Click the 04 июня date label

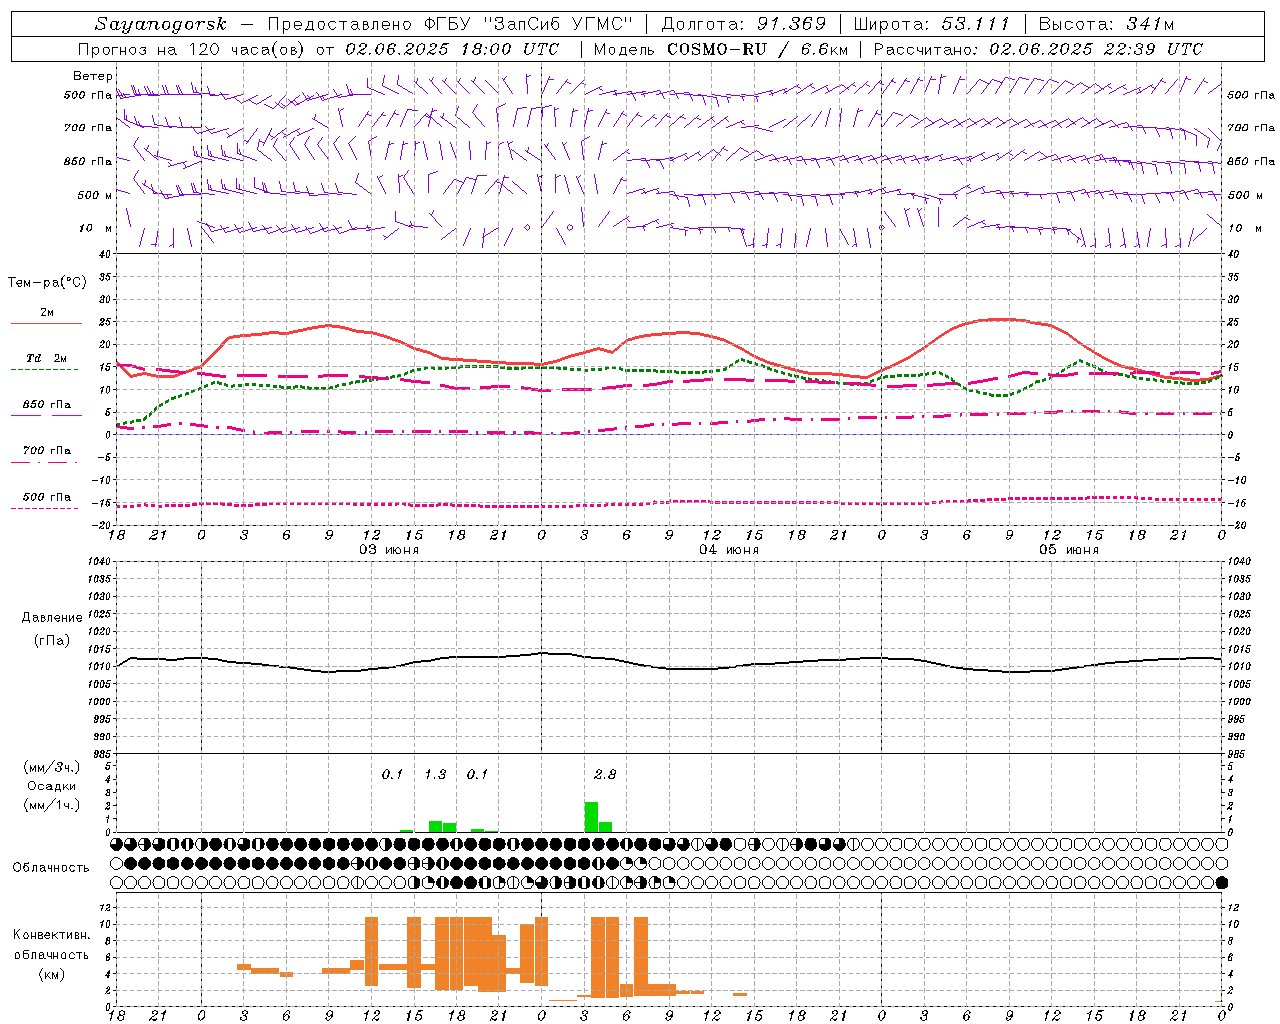pos(729,550)
